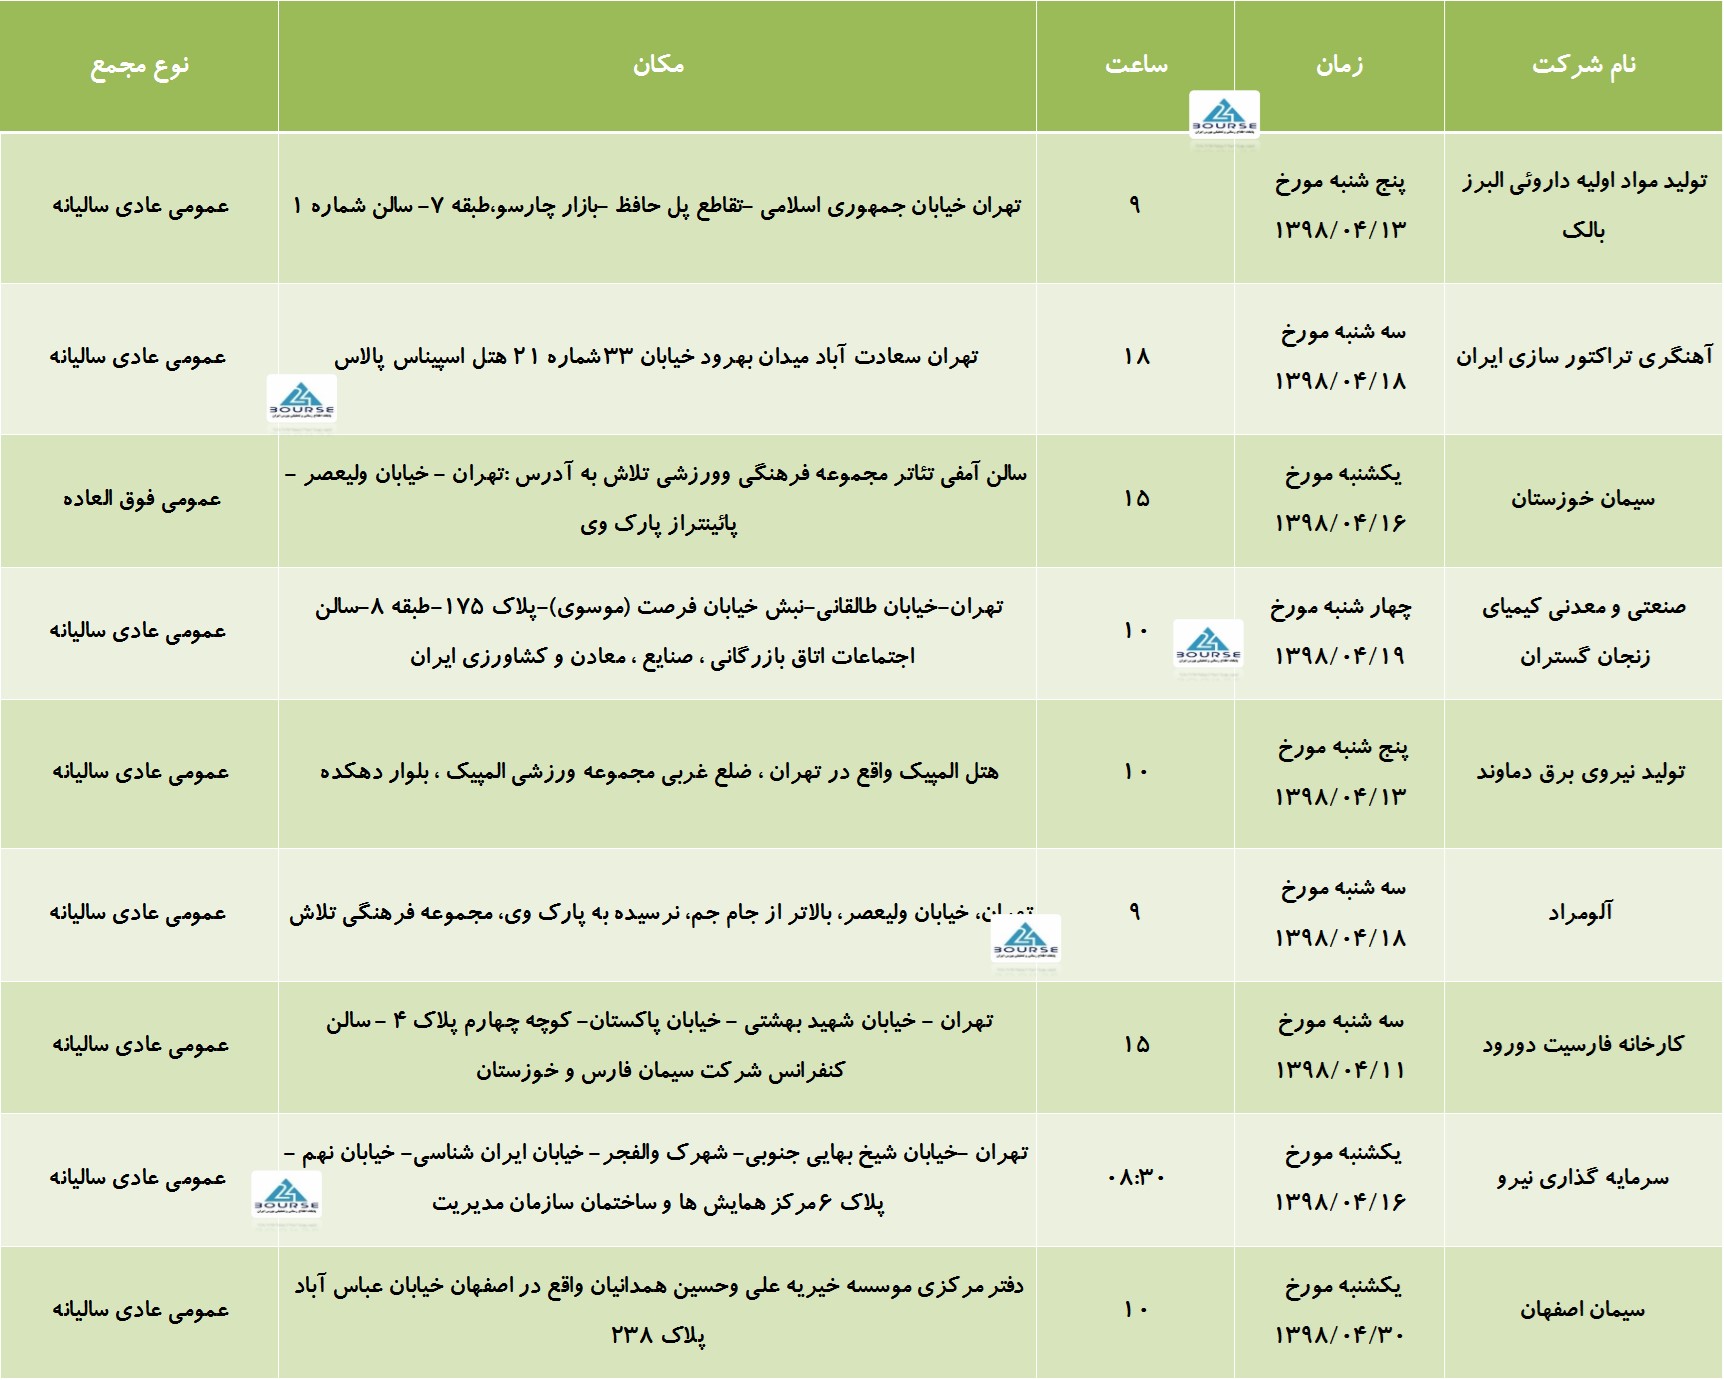The image size is (1724, 1380).
Task: Click hour "۱۰" in the برق دماوند row
Action: [x=1136, y=772]
